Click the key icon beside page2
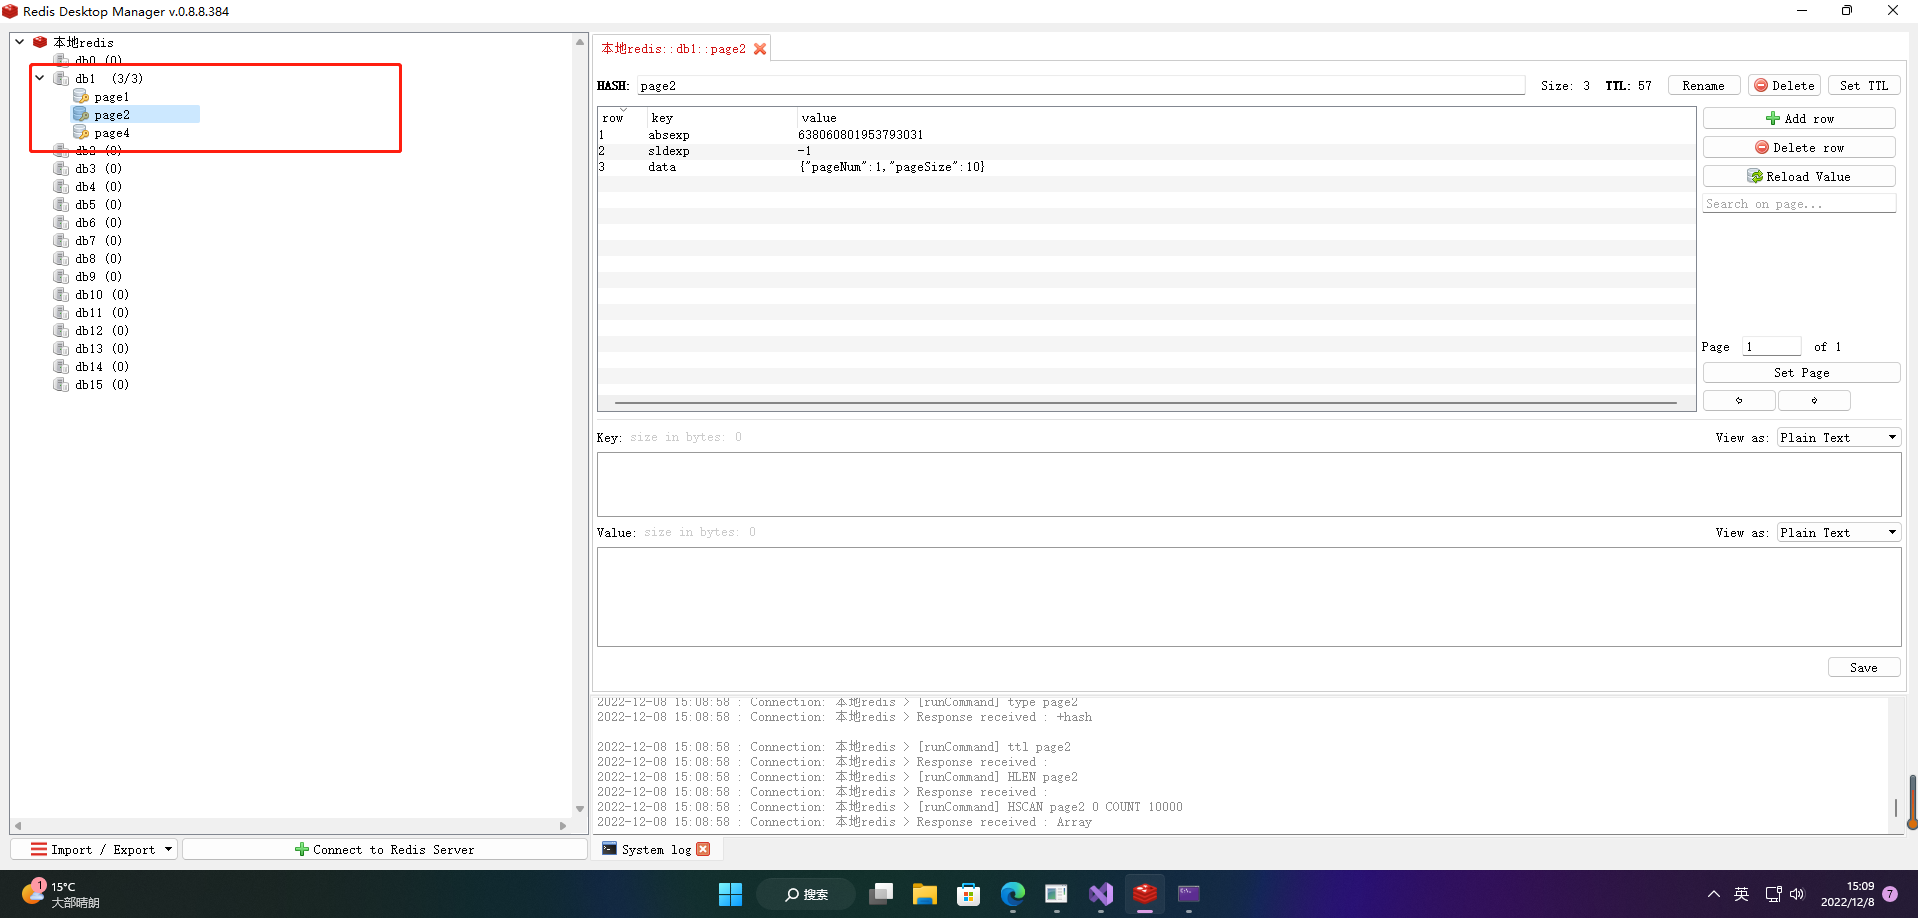 point(81,115)
